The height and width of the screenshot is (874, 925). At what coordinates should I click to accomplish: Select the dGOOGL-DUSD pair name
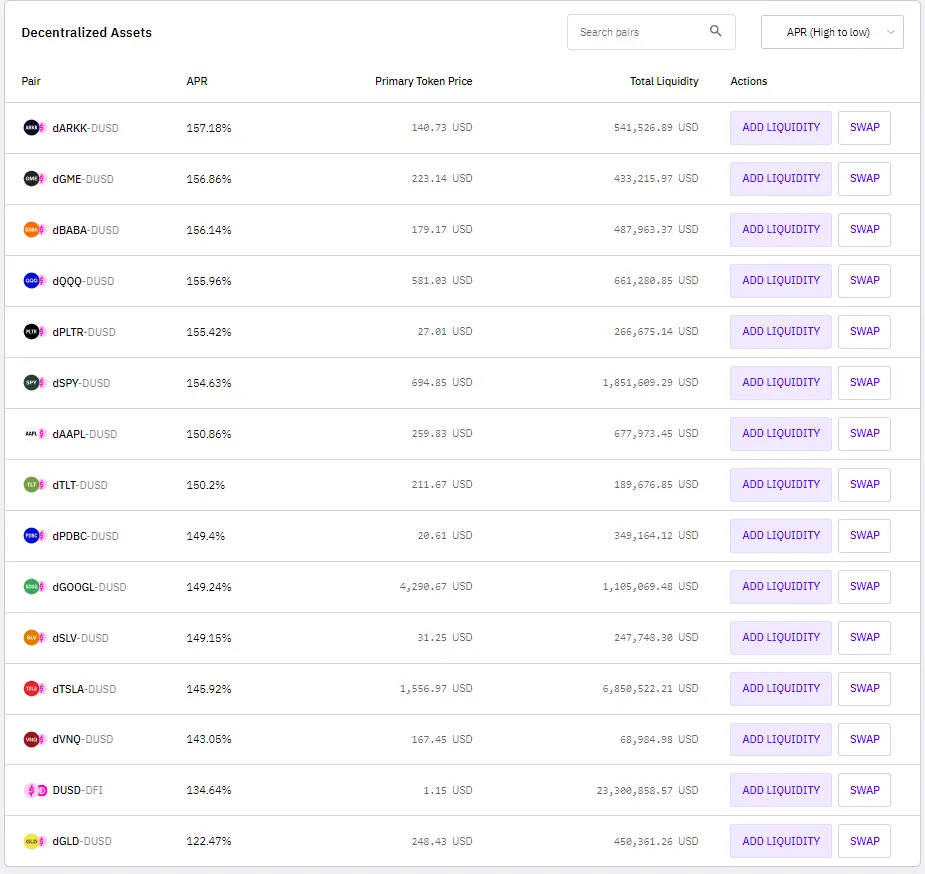tap(89, 587)
